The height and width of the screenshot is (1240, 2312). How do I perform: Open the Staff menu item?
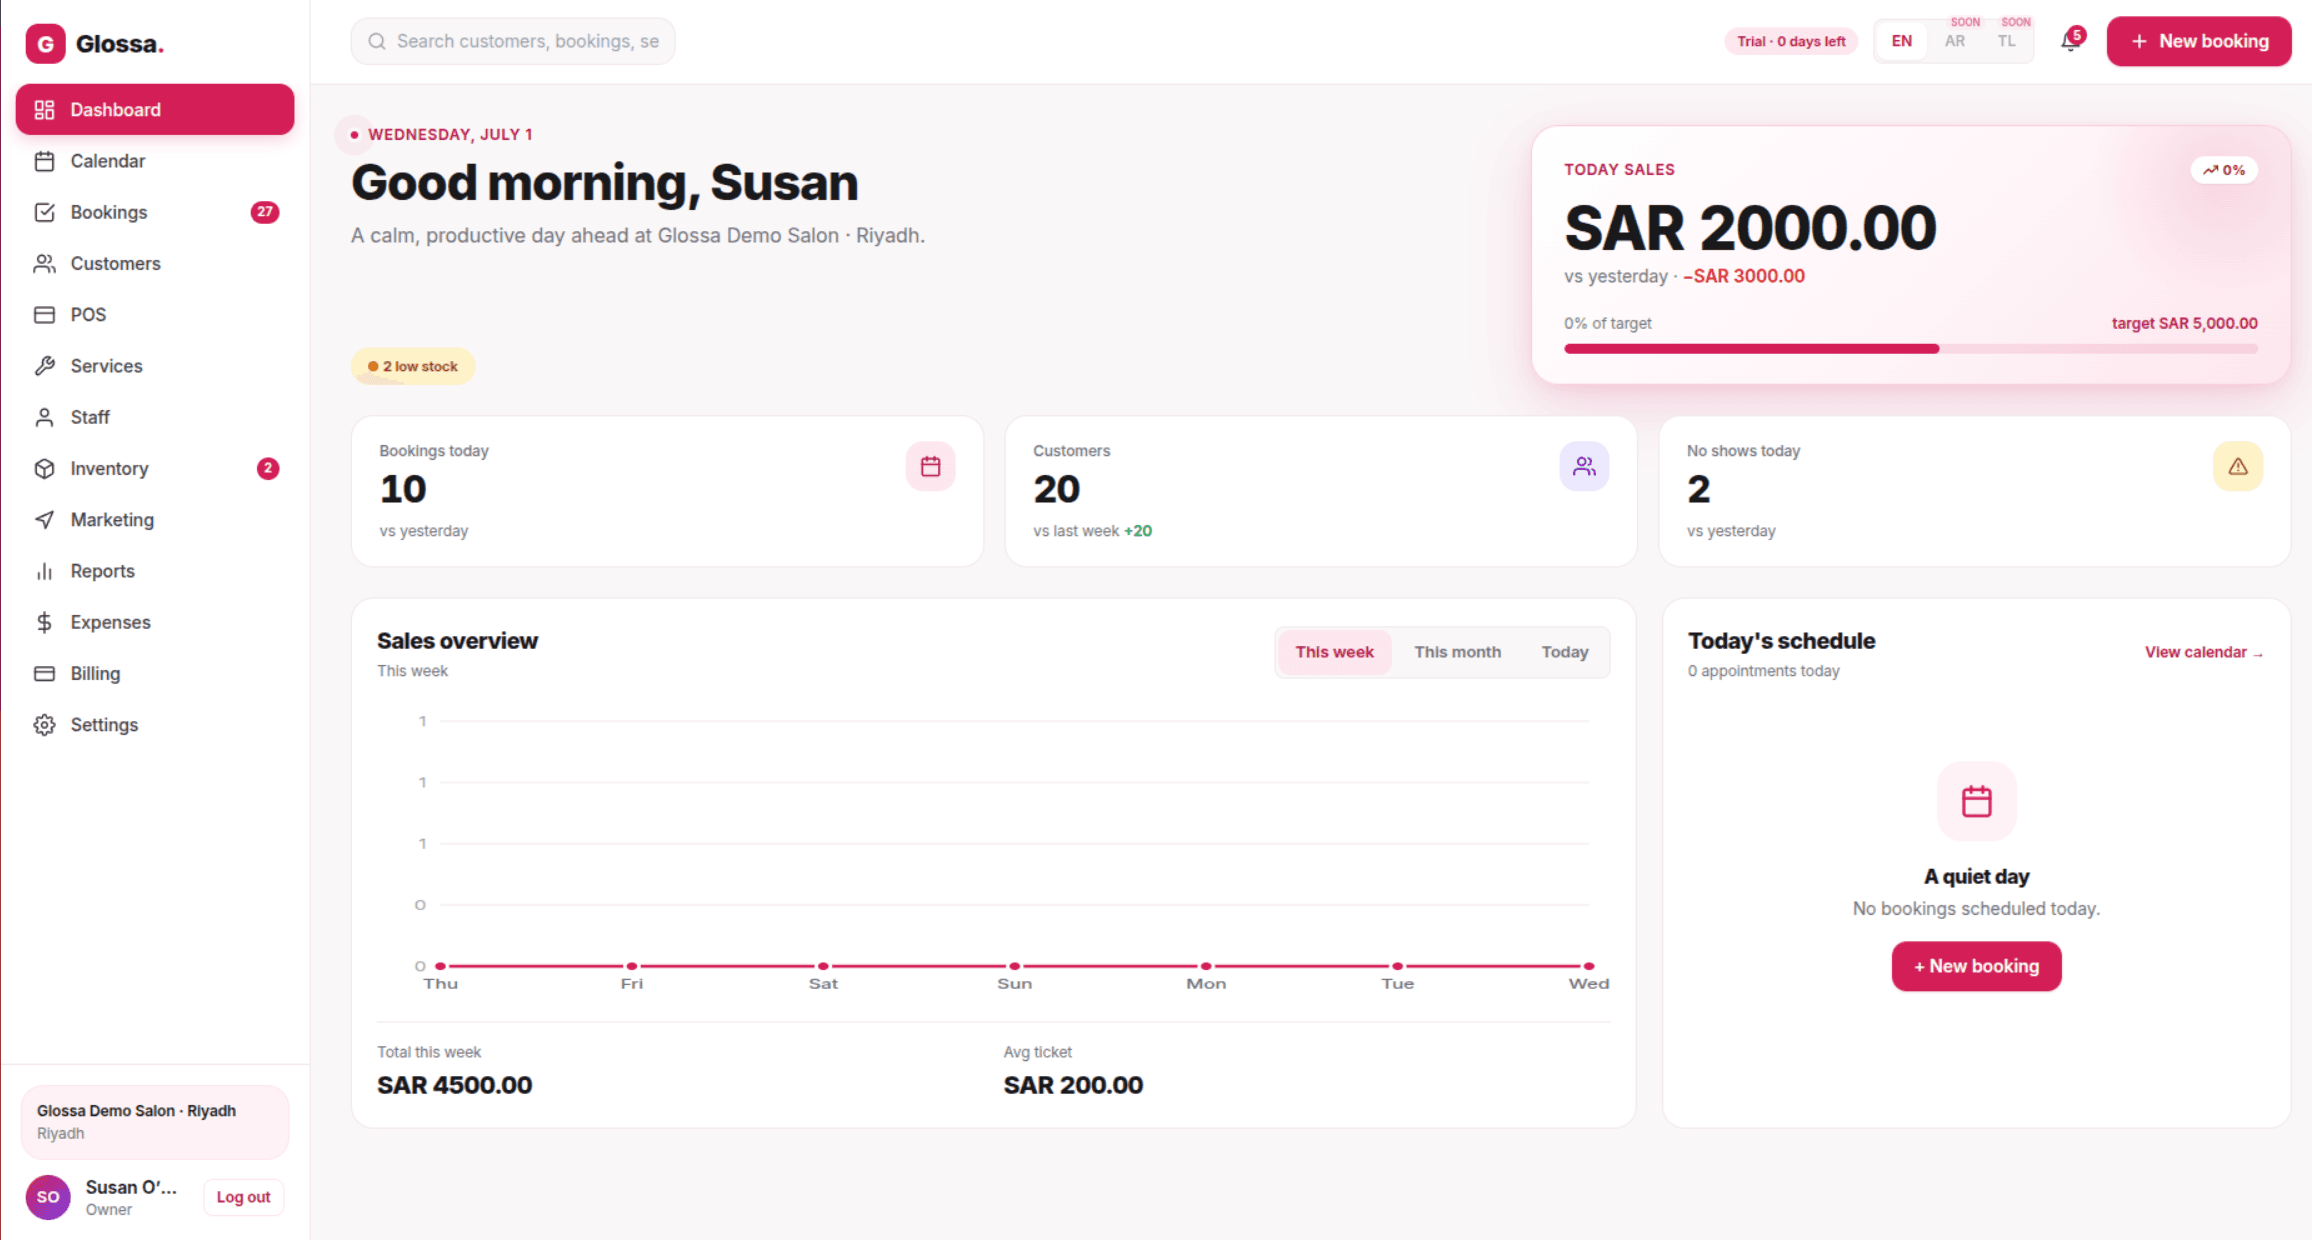pyautogui.click(x=155, y=417)
